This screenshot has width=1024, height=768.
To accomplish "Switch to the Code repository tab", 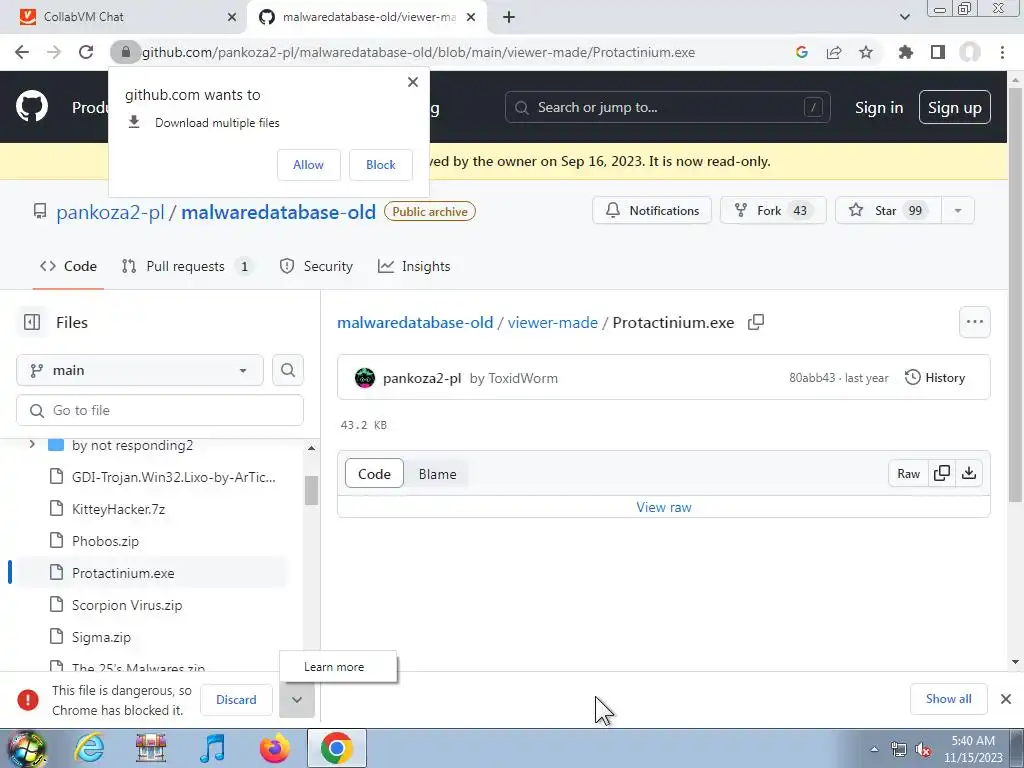I will 68,266.
